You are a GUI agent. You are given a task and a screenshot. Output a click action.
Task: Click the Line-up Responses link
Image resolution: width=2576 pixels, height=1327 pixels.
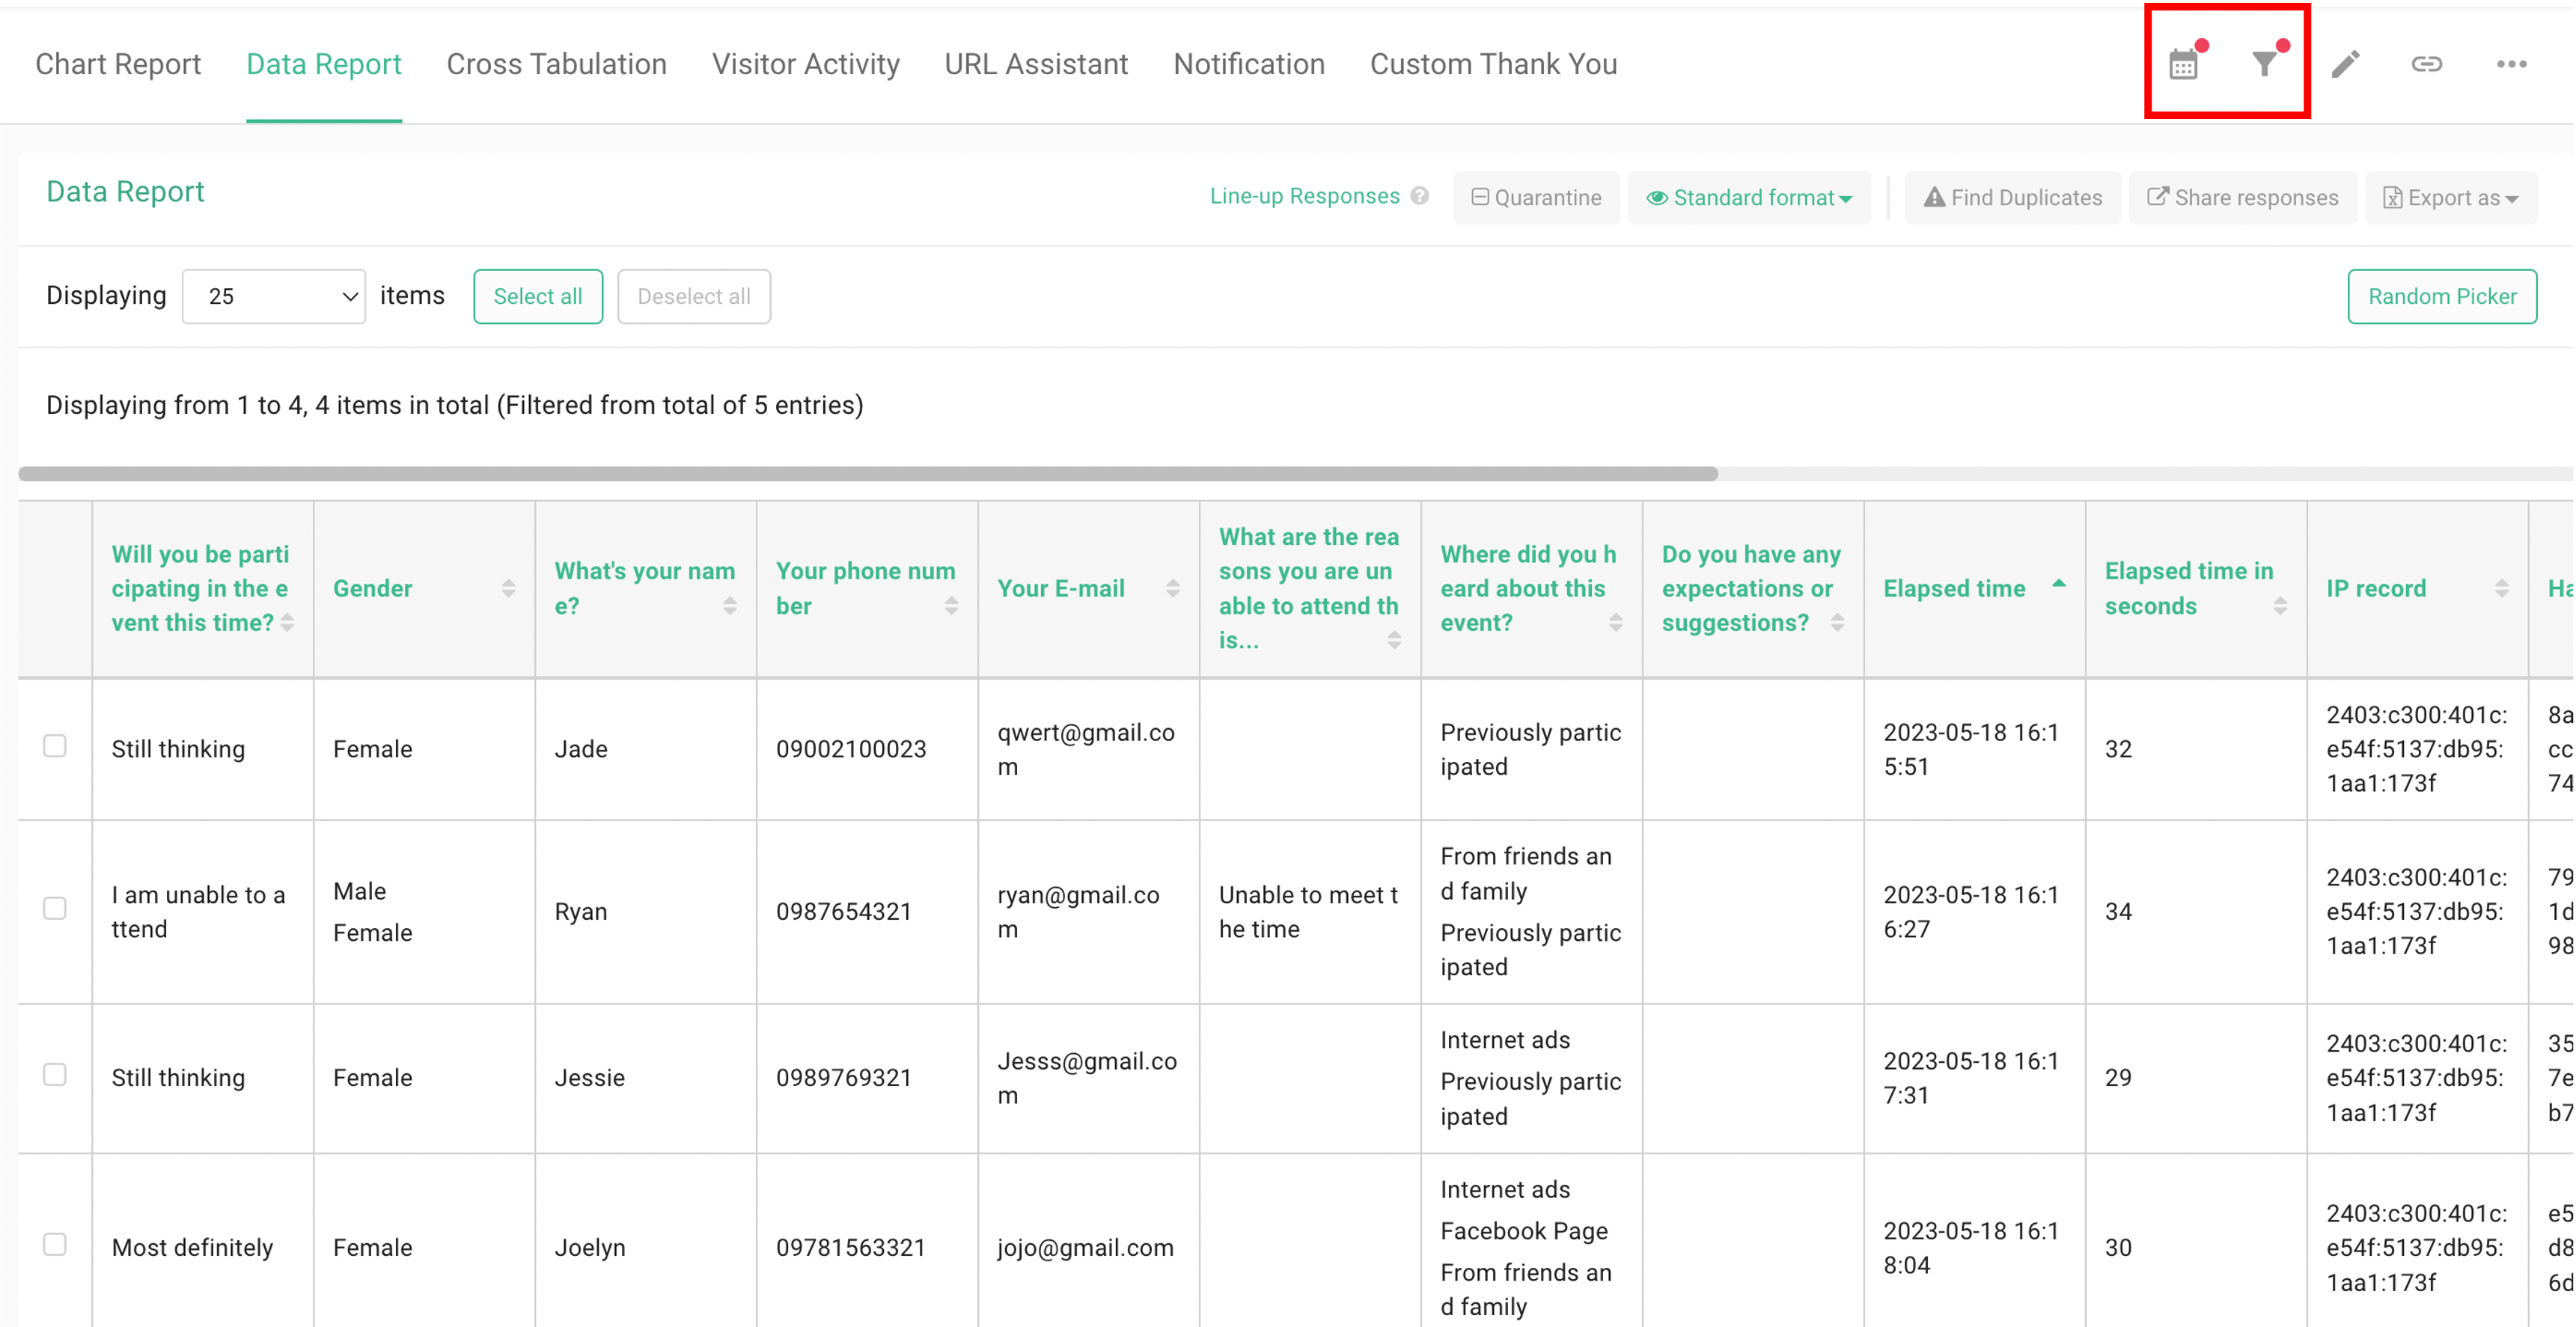click(x=1304, y=196)
